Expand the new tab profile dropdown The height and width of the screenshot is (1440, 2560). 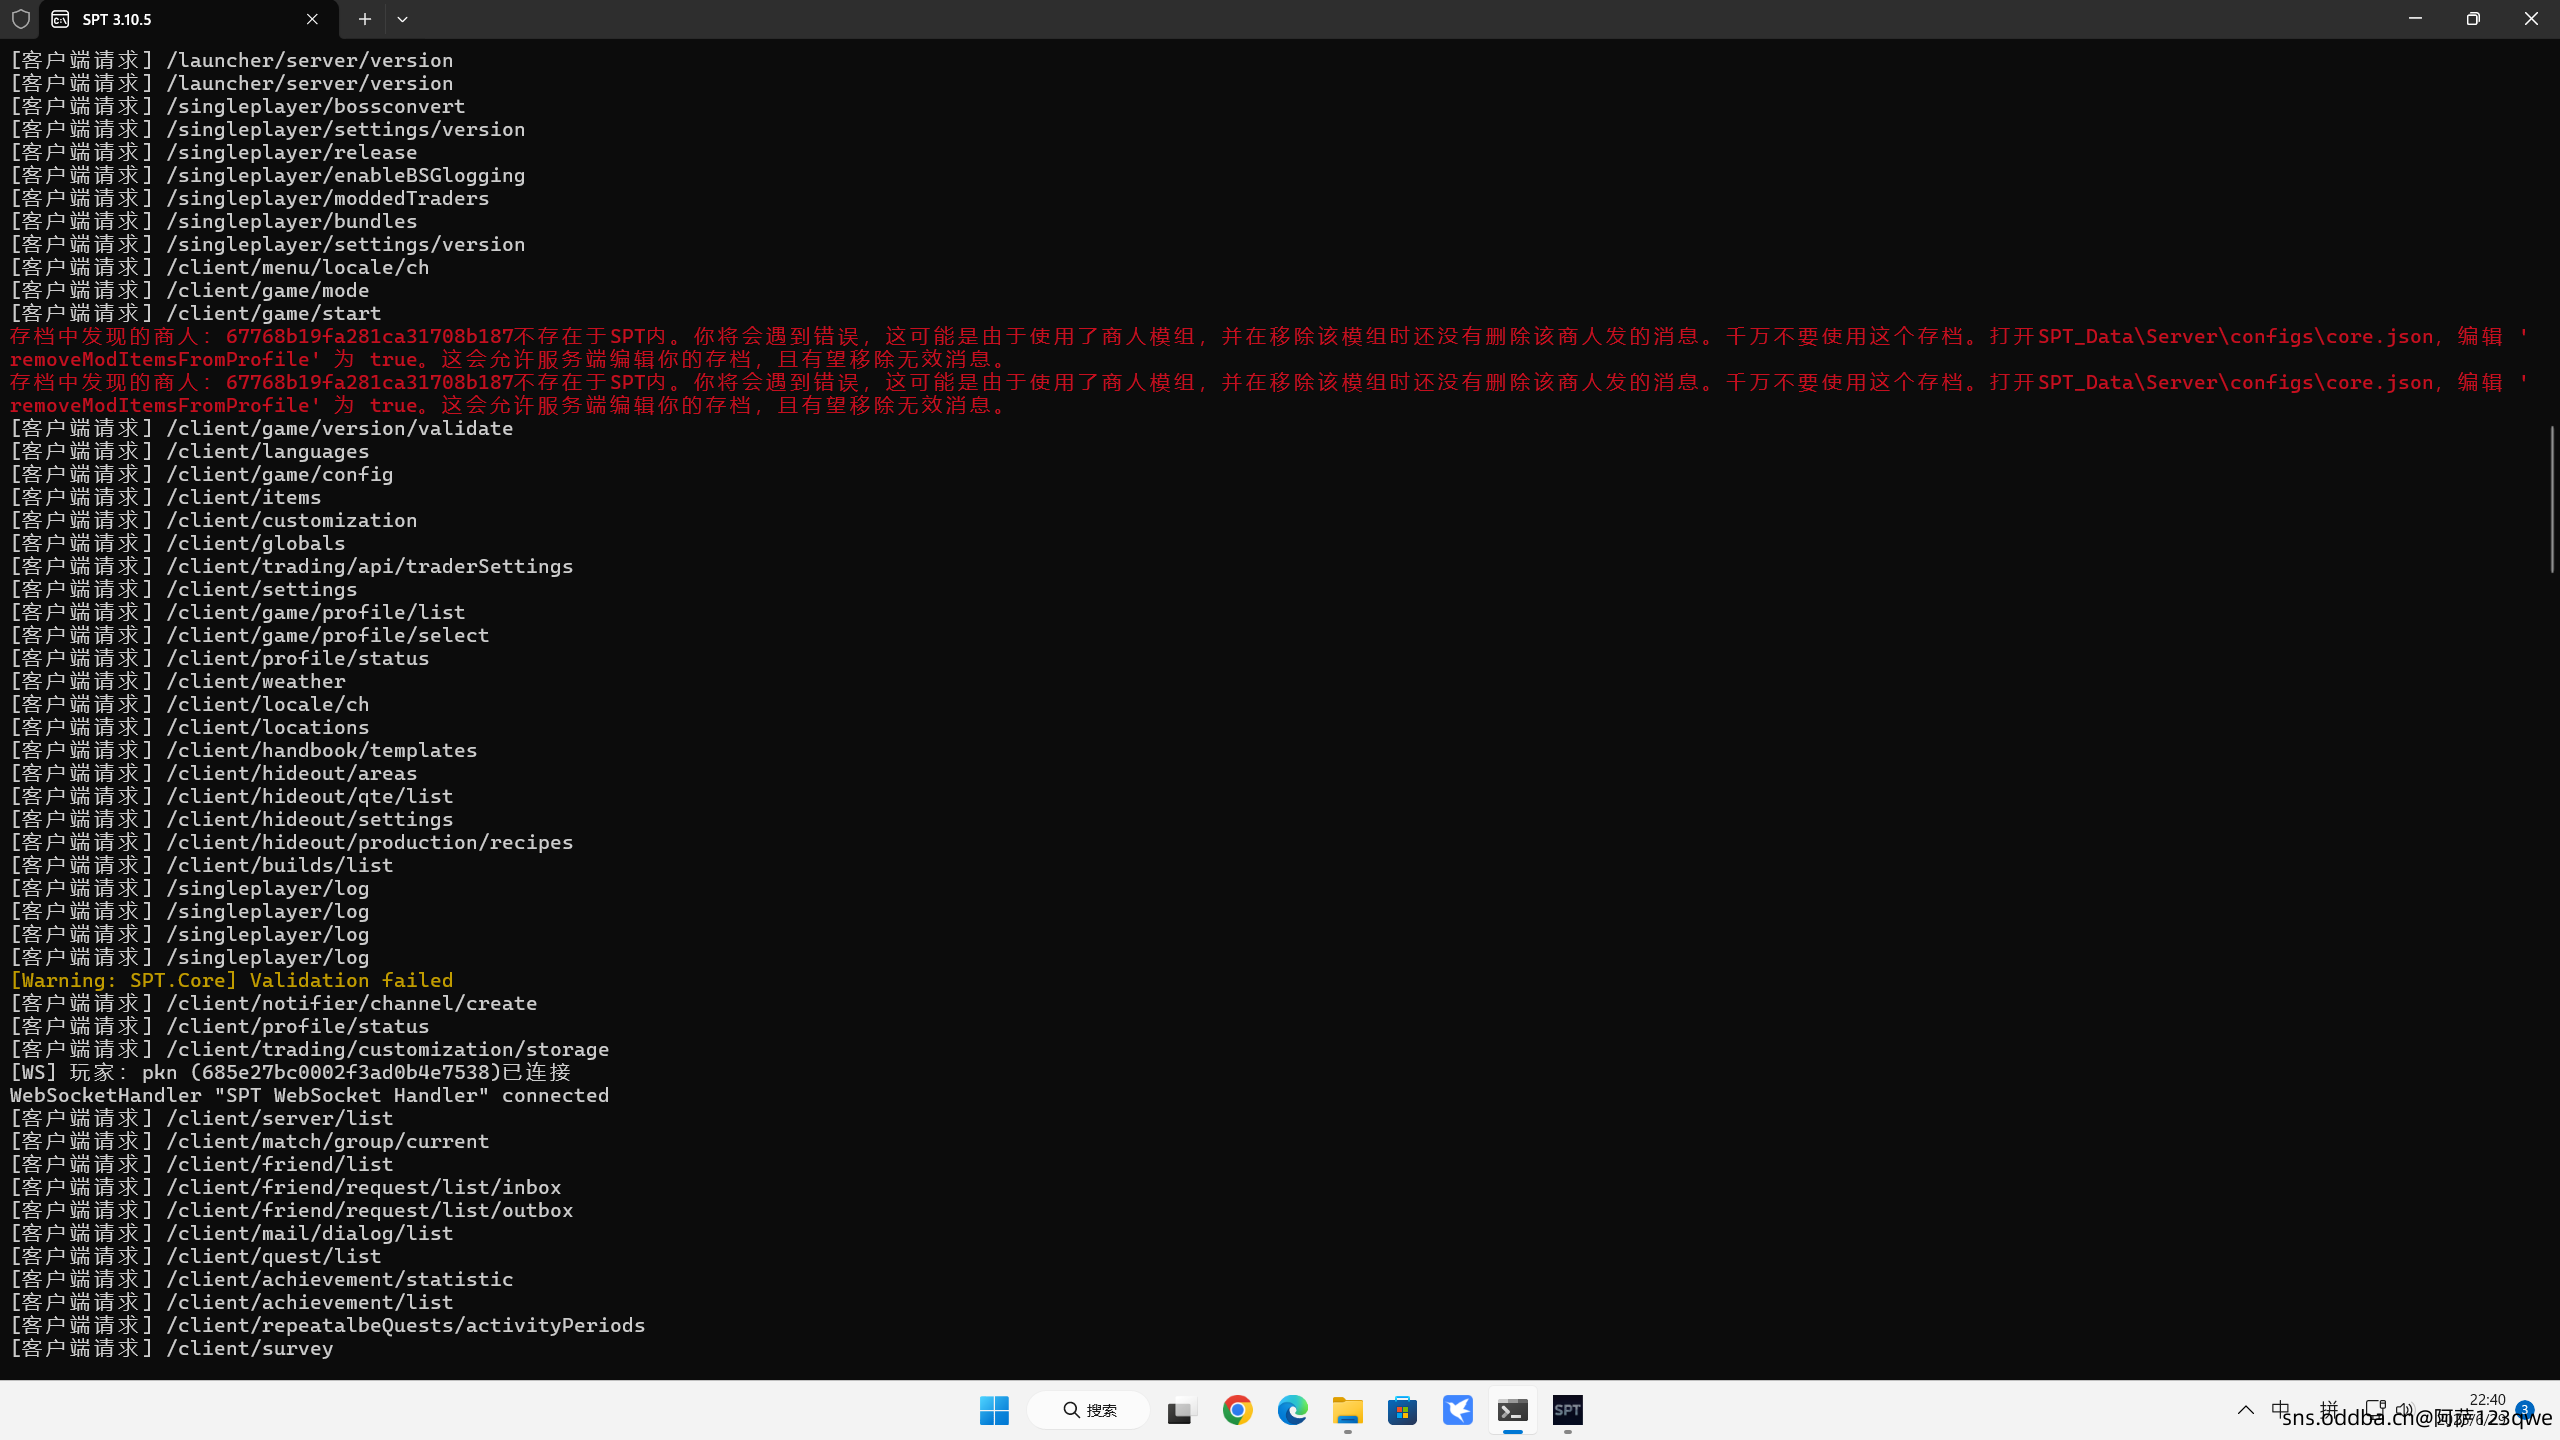tap(402, 19)
